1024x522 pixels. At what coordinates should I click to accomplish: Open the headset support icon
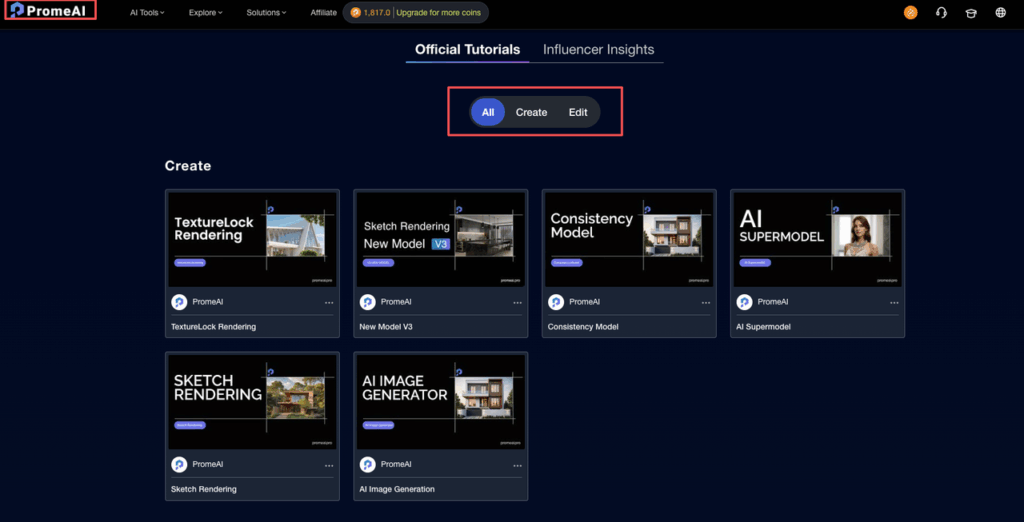point(941,12)
